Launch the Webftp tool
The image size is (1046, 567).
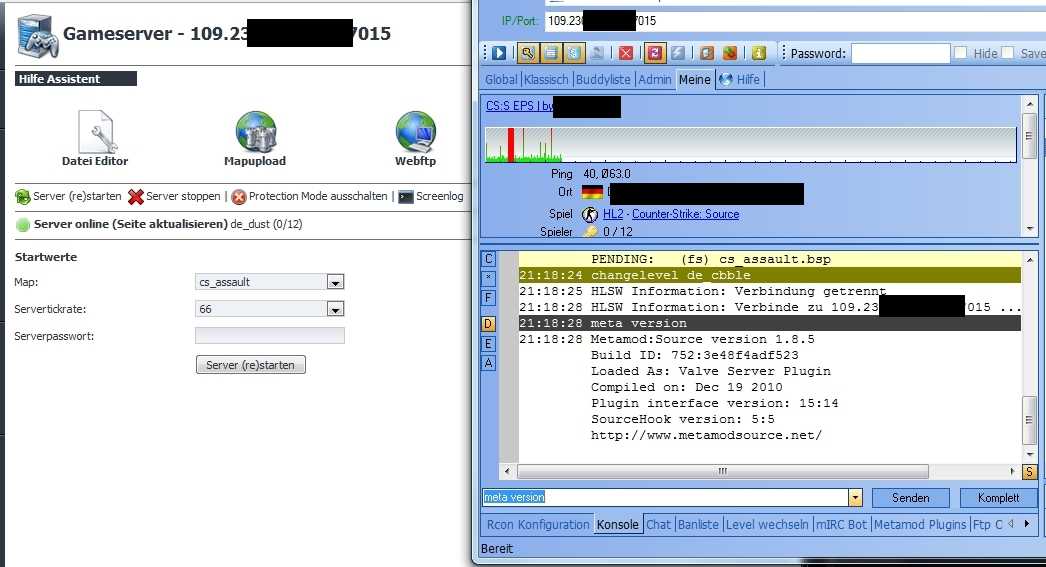tap(415, 138)
